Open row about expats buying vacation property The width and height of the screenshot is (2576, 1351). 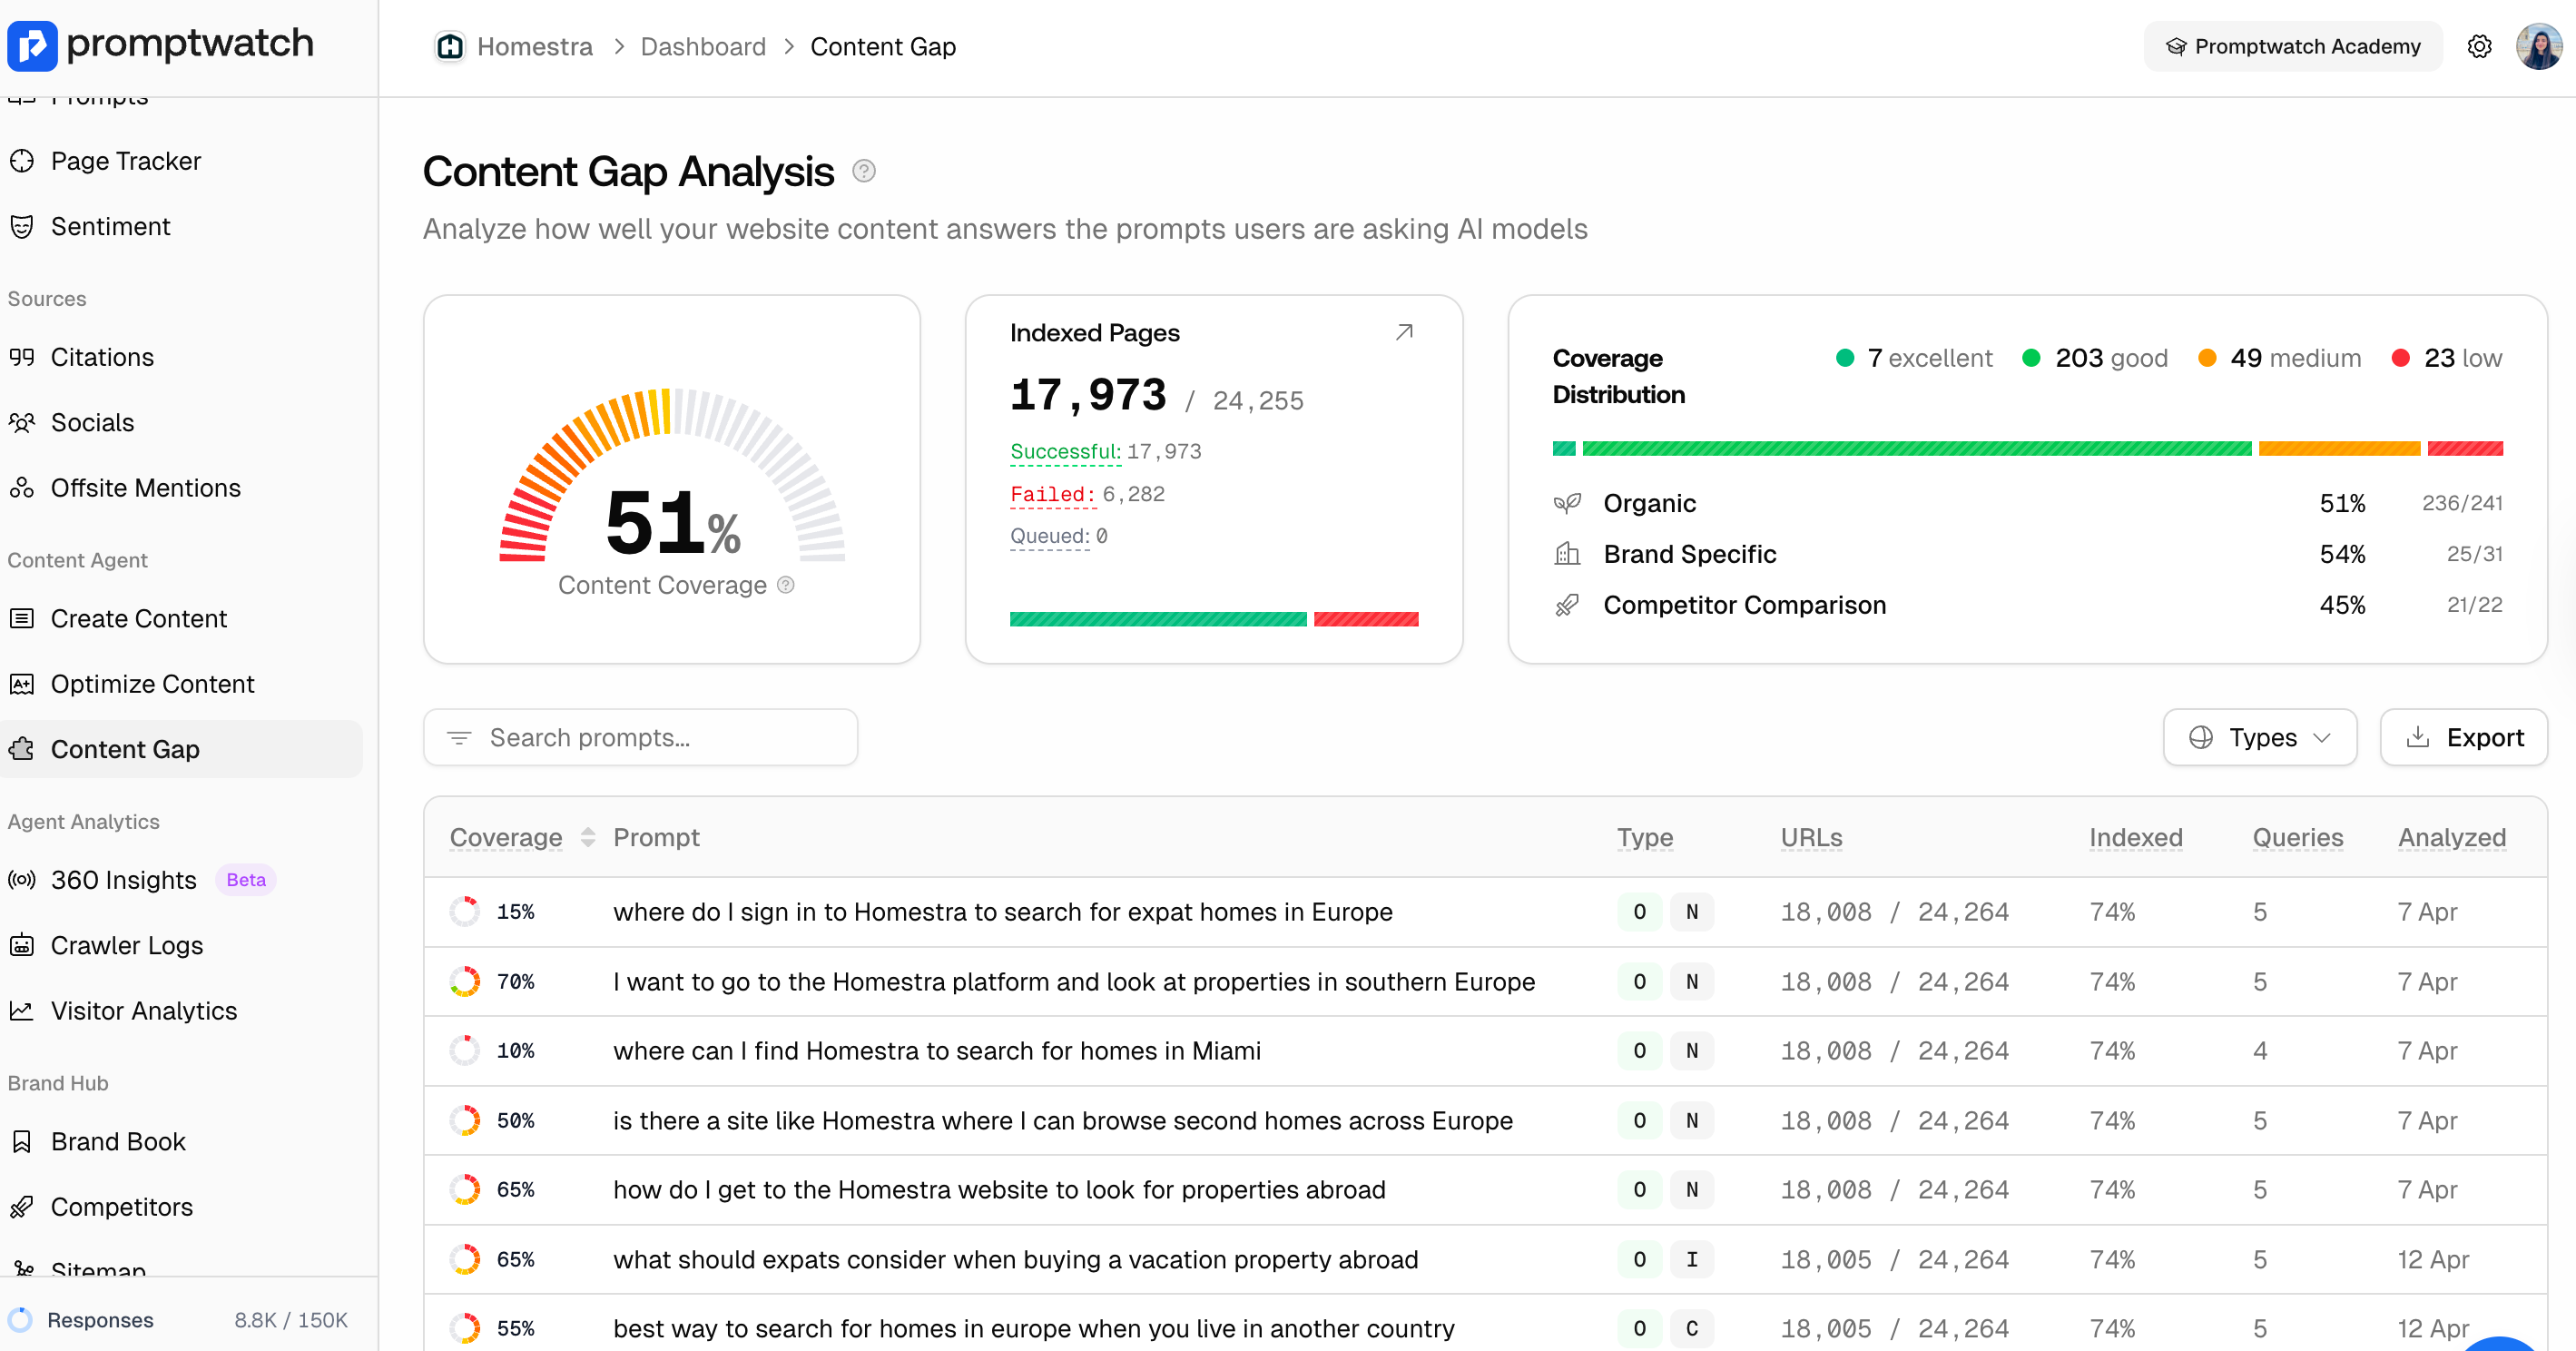1485,1260
